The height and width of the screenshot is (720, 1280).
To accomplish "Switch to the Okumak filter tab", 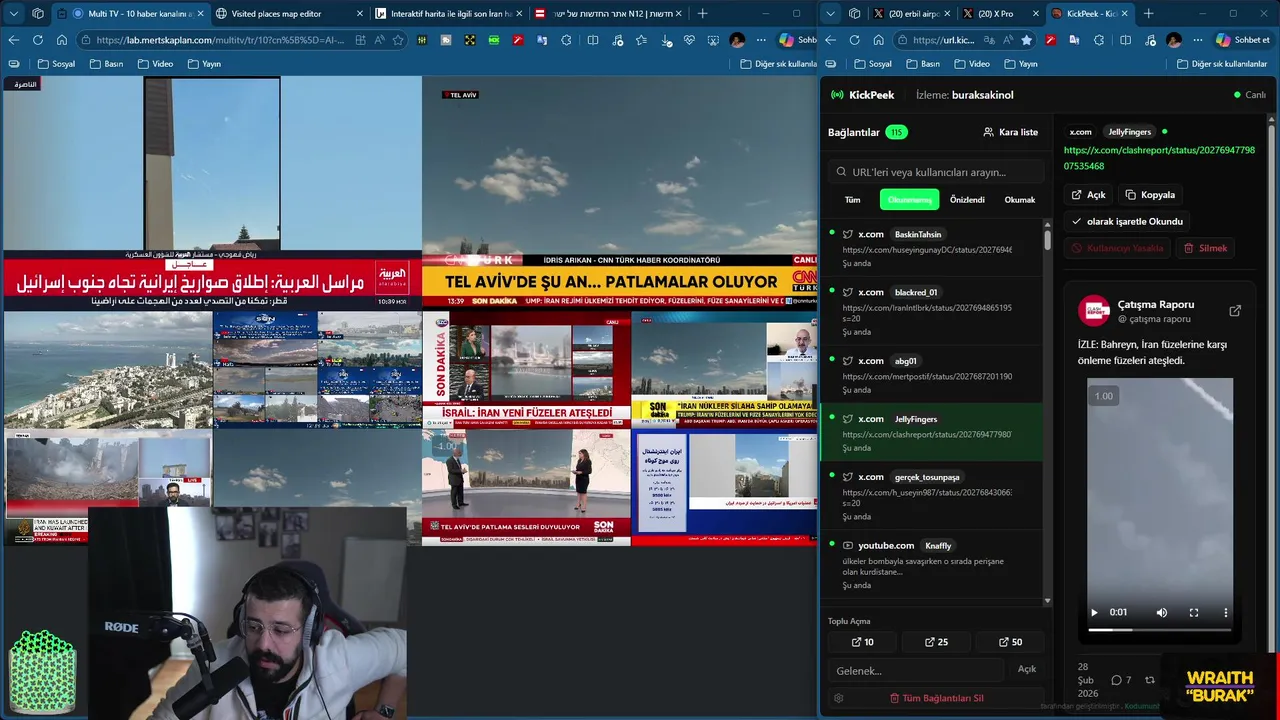I will coord(1020,200).
